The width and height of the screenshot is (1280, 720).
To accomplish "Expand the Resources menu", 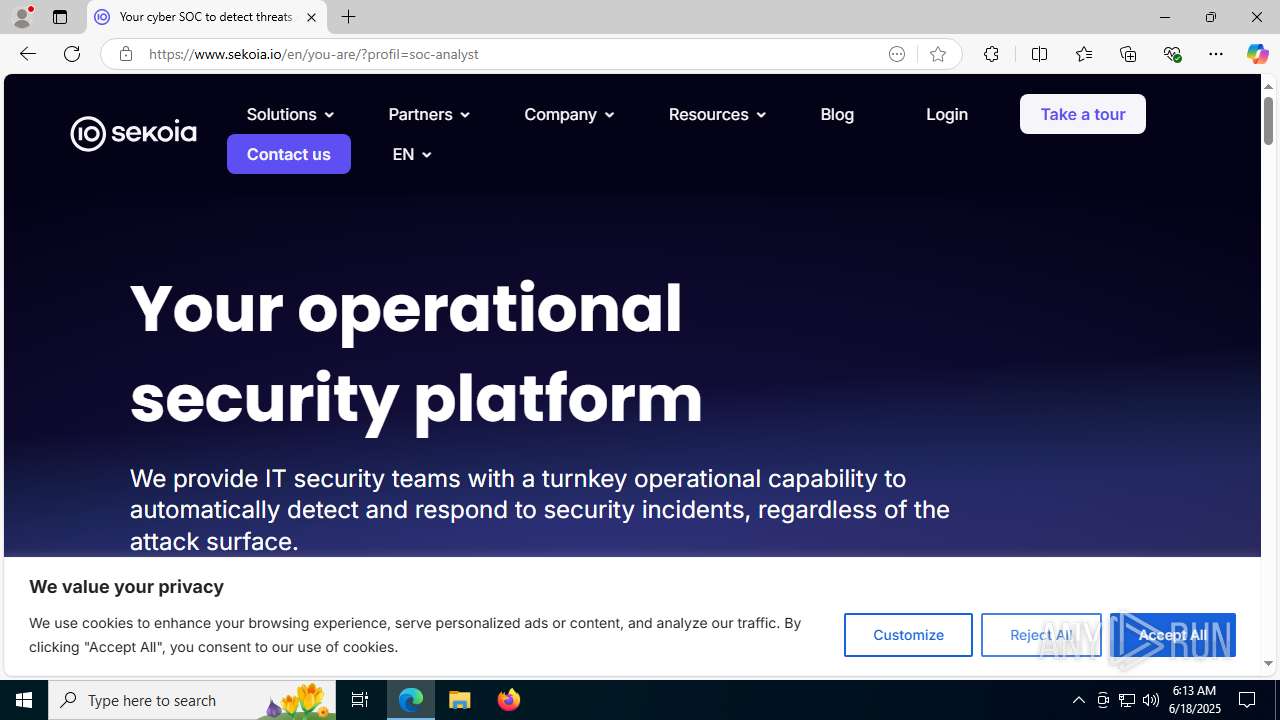I will 717,114.
